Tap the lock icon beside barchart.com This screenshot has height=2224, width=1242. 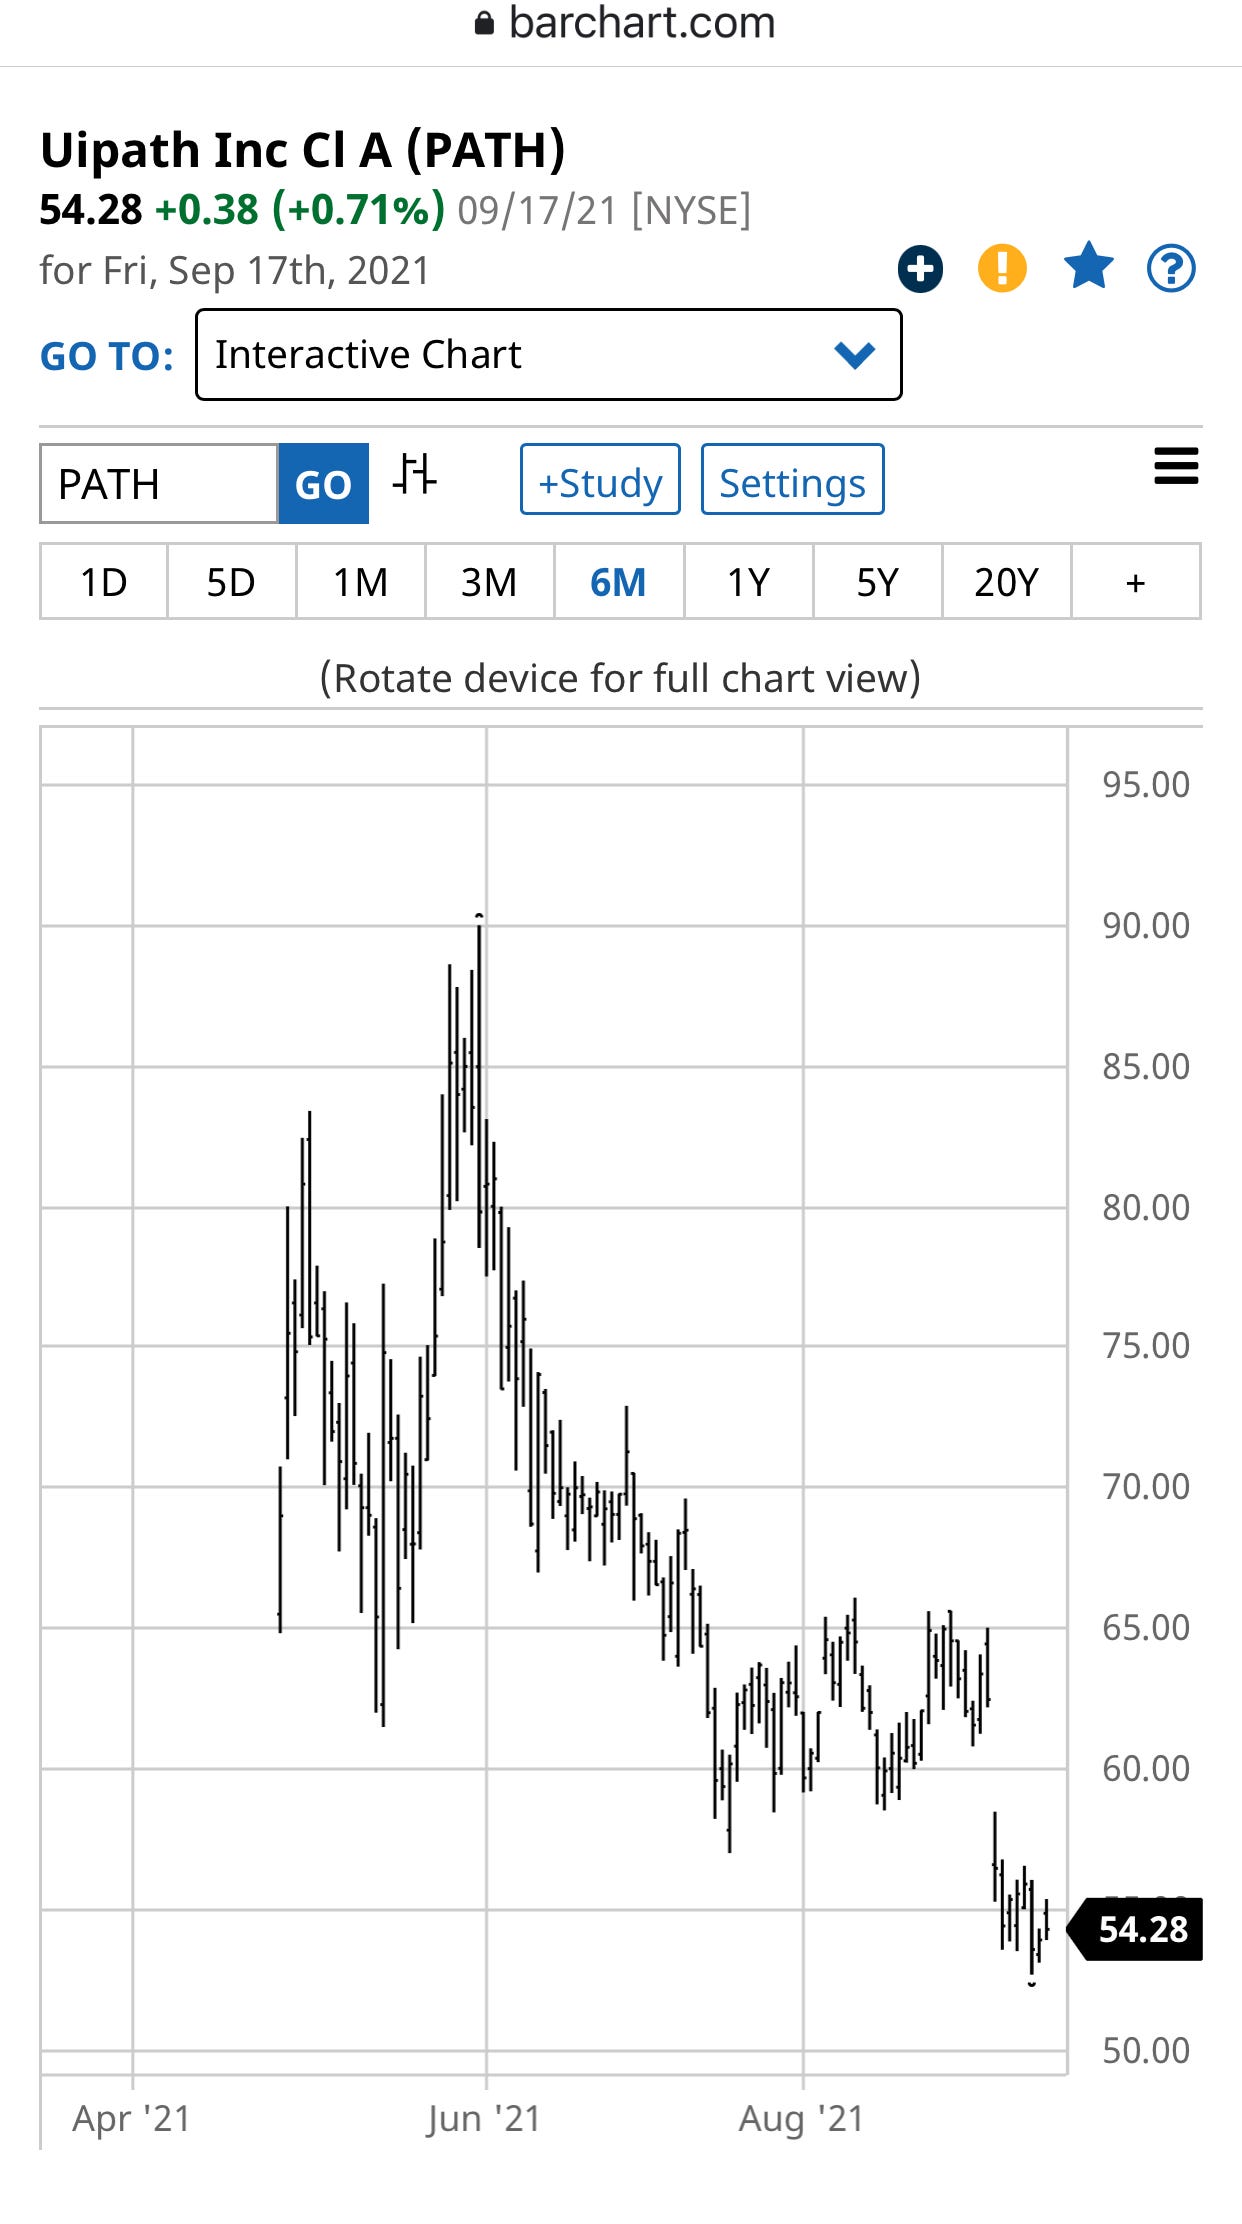pos(484,22)
